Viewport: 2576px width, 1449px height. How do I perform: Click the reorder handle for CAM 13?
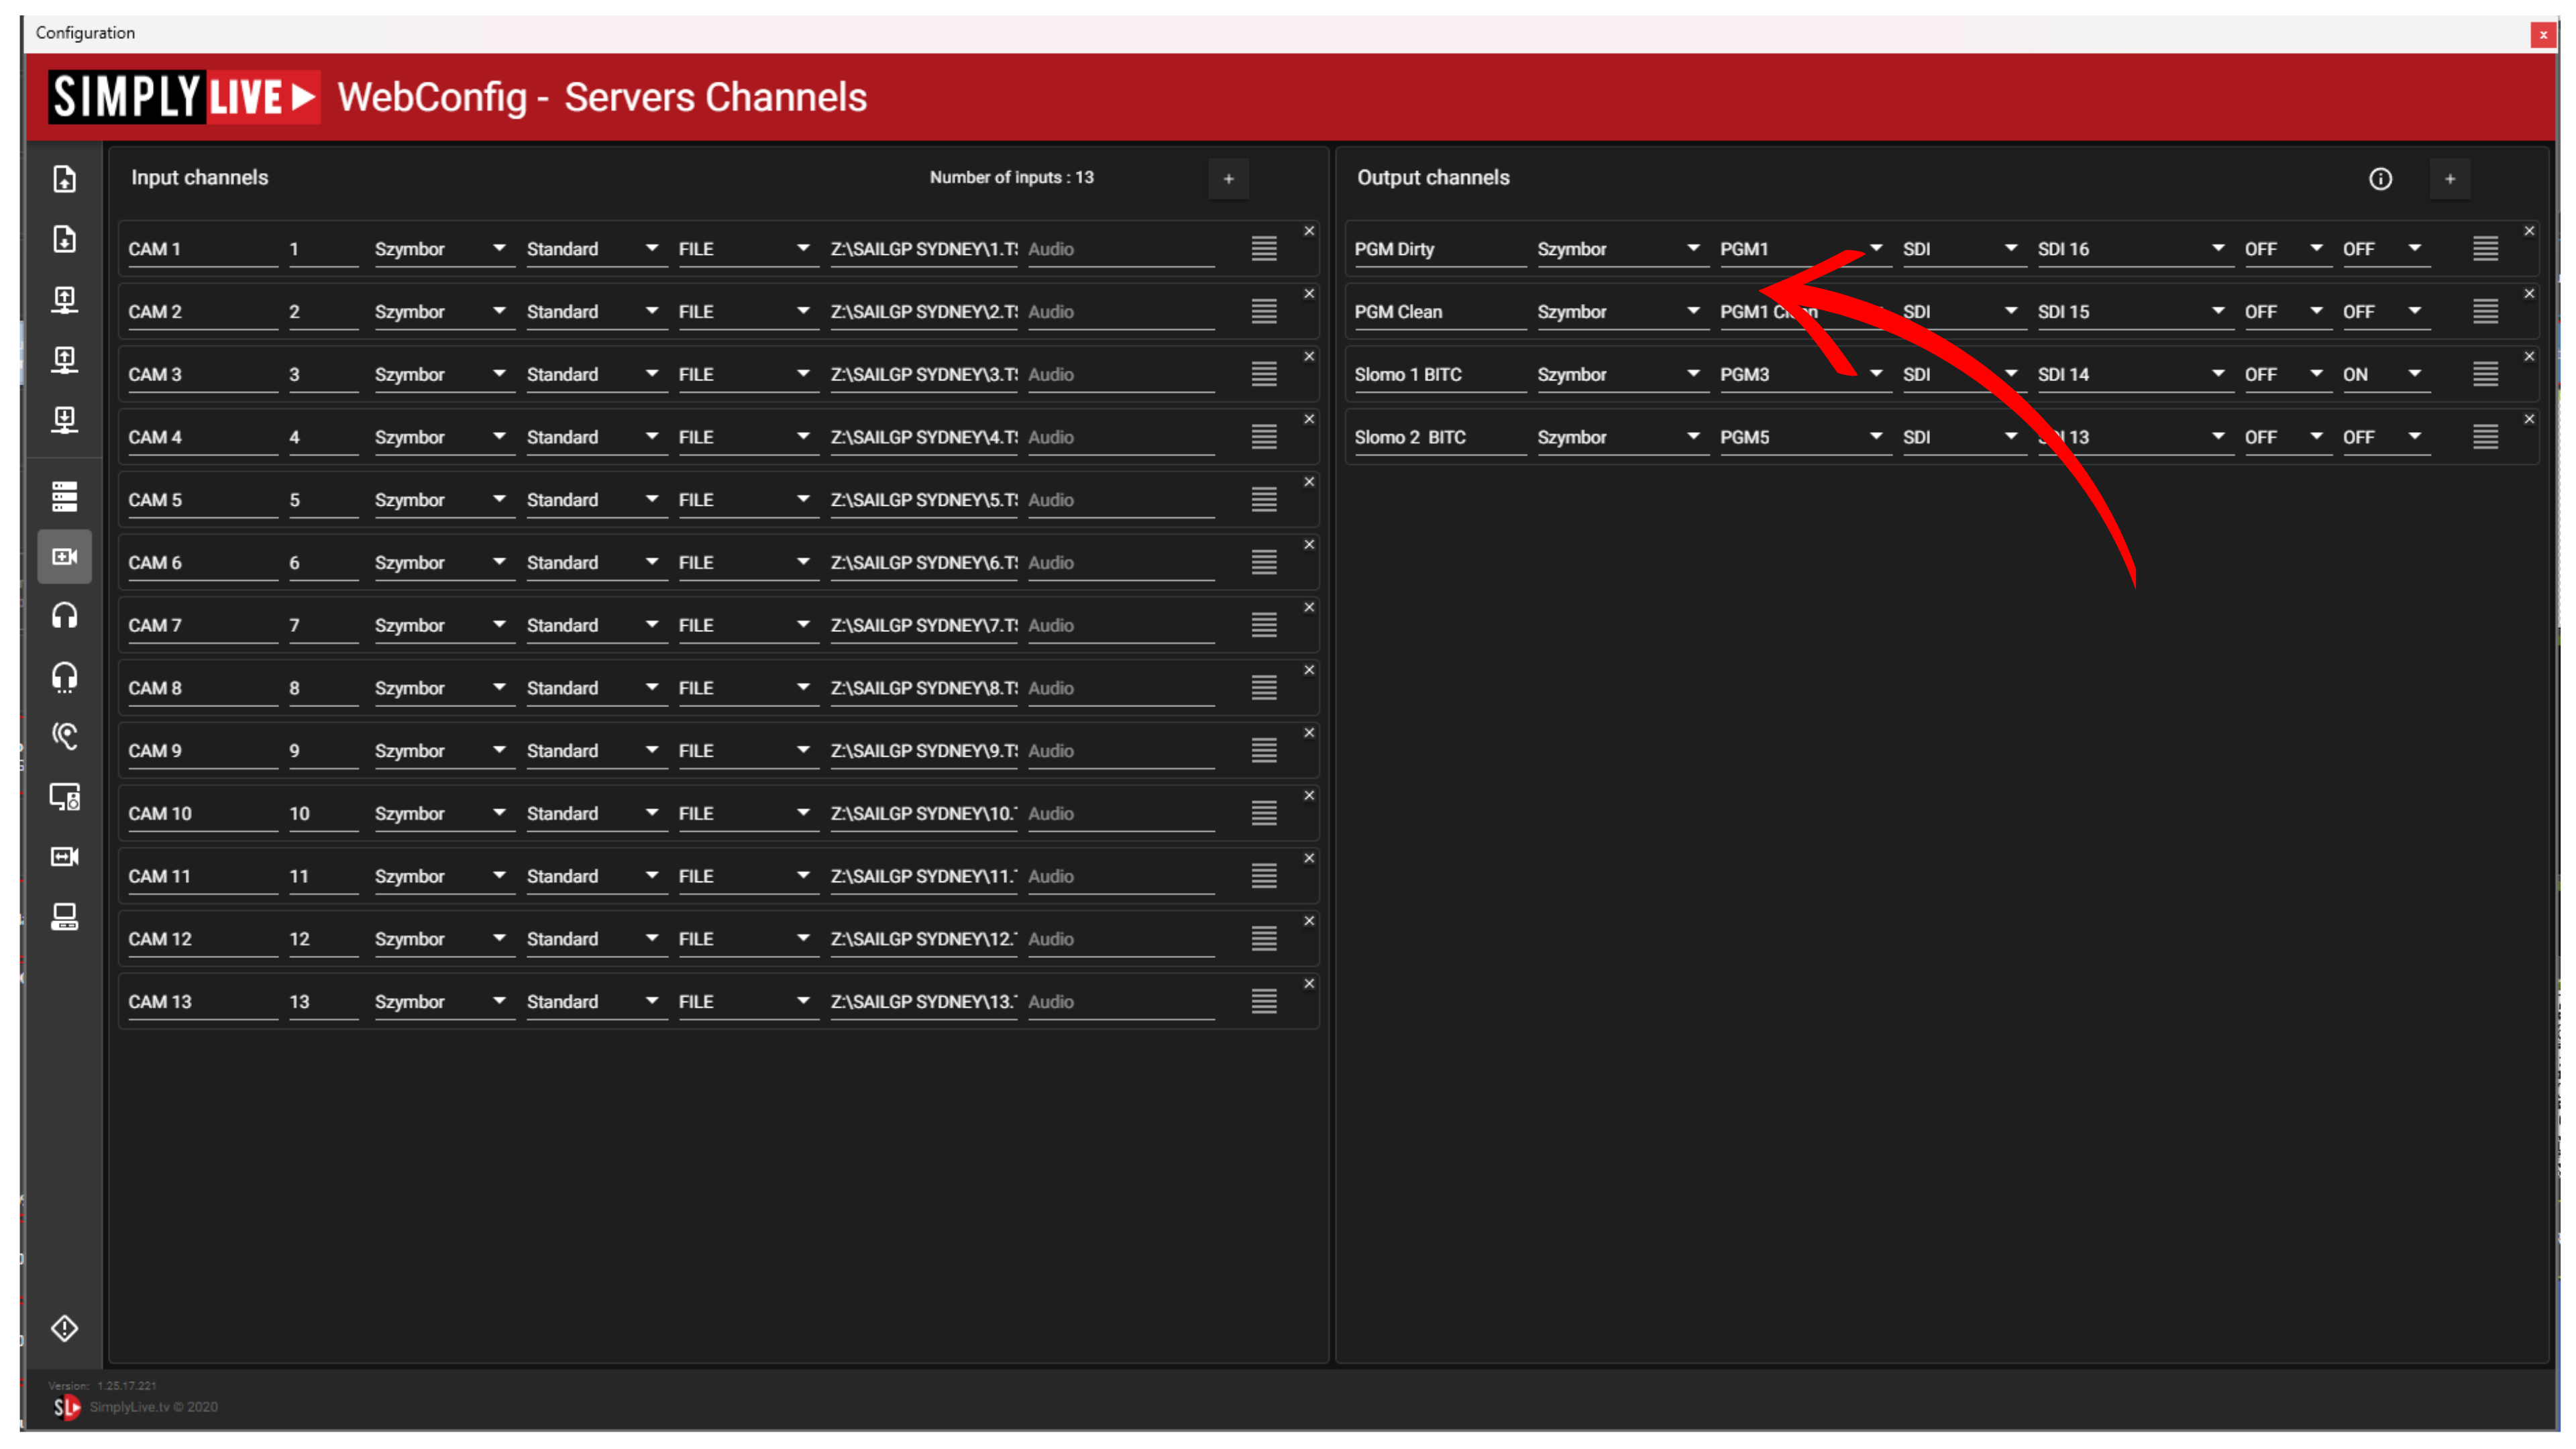tap(1264, 1001)
